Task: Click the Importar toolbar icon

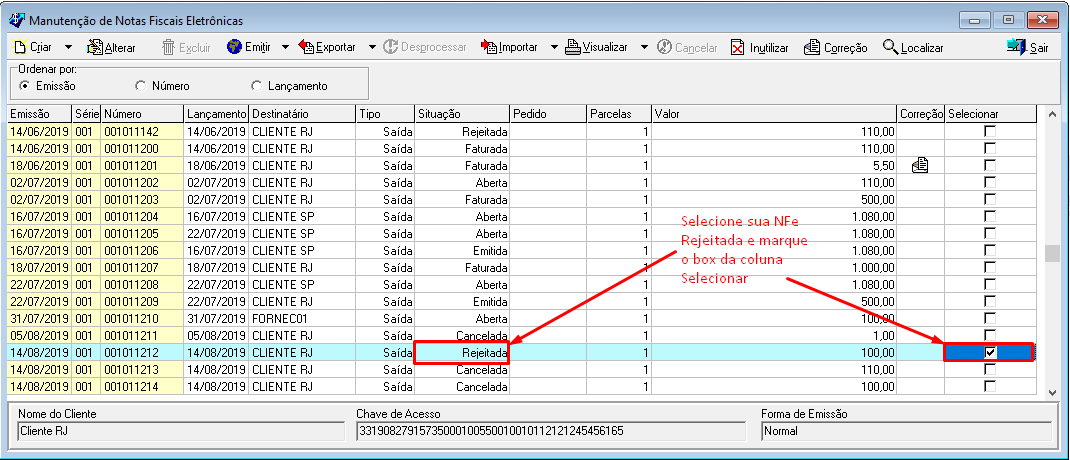Action: click(489, 47)
